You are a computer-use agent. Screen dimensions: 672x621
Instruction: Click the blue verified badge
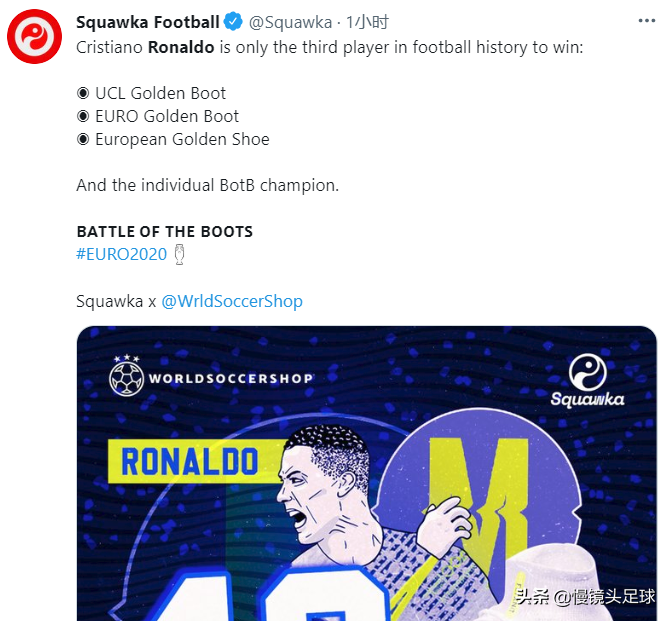234,22
